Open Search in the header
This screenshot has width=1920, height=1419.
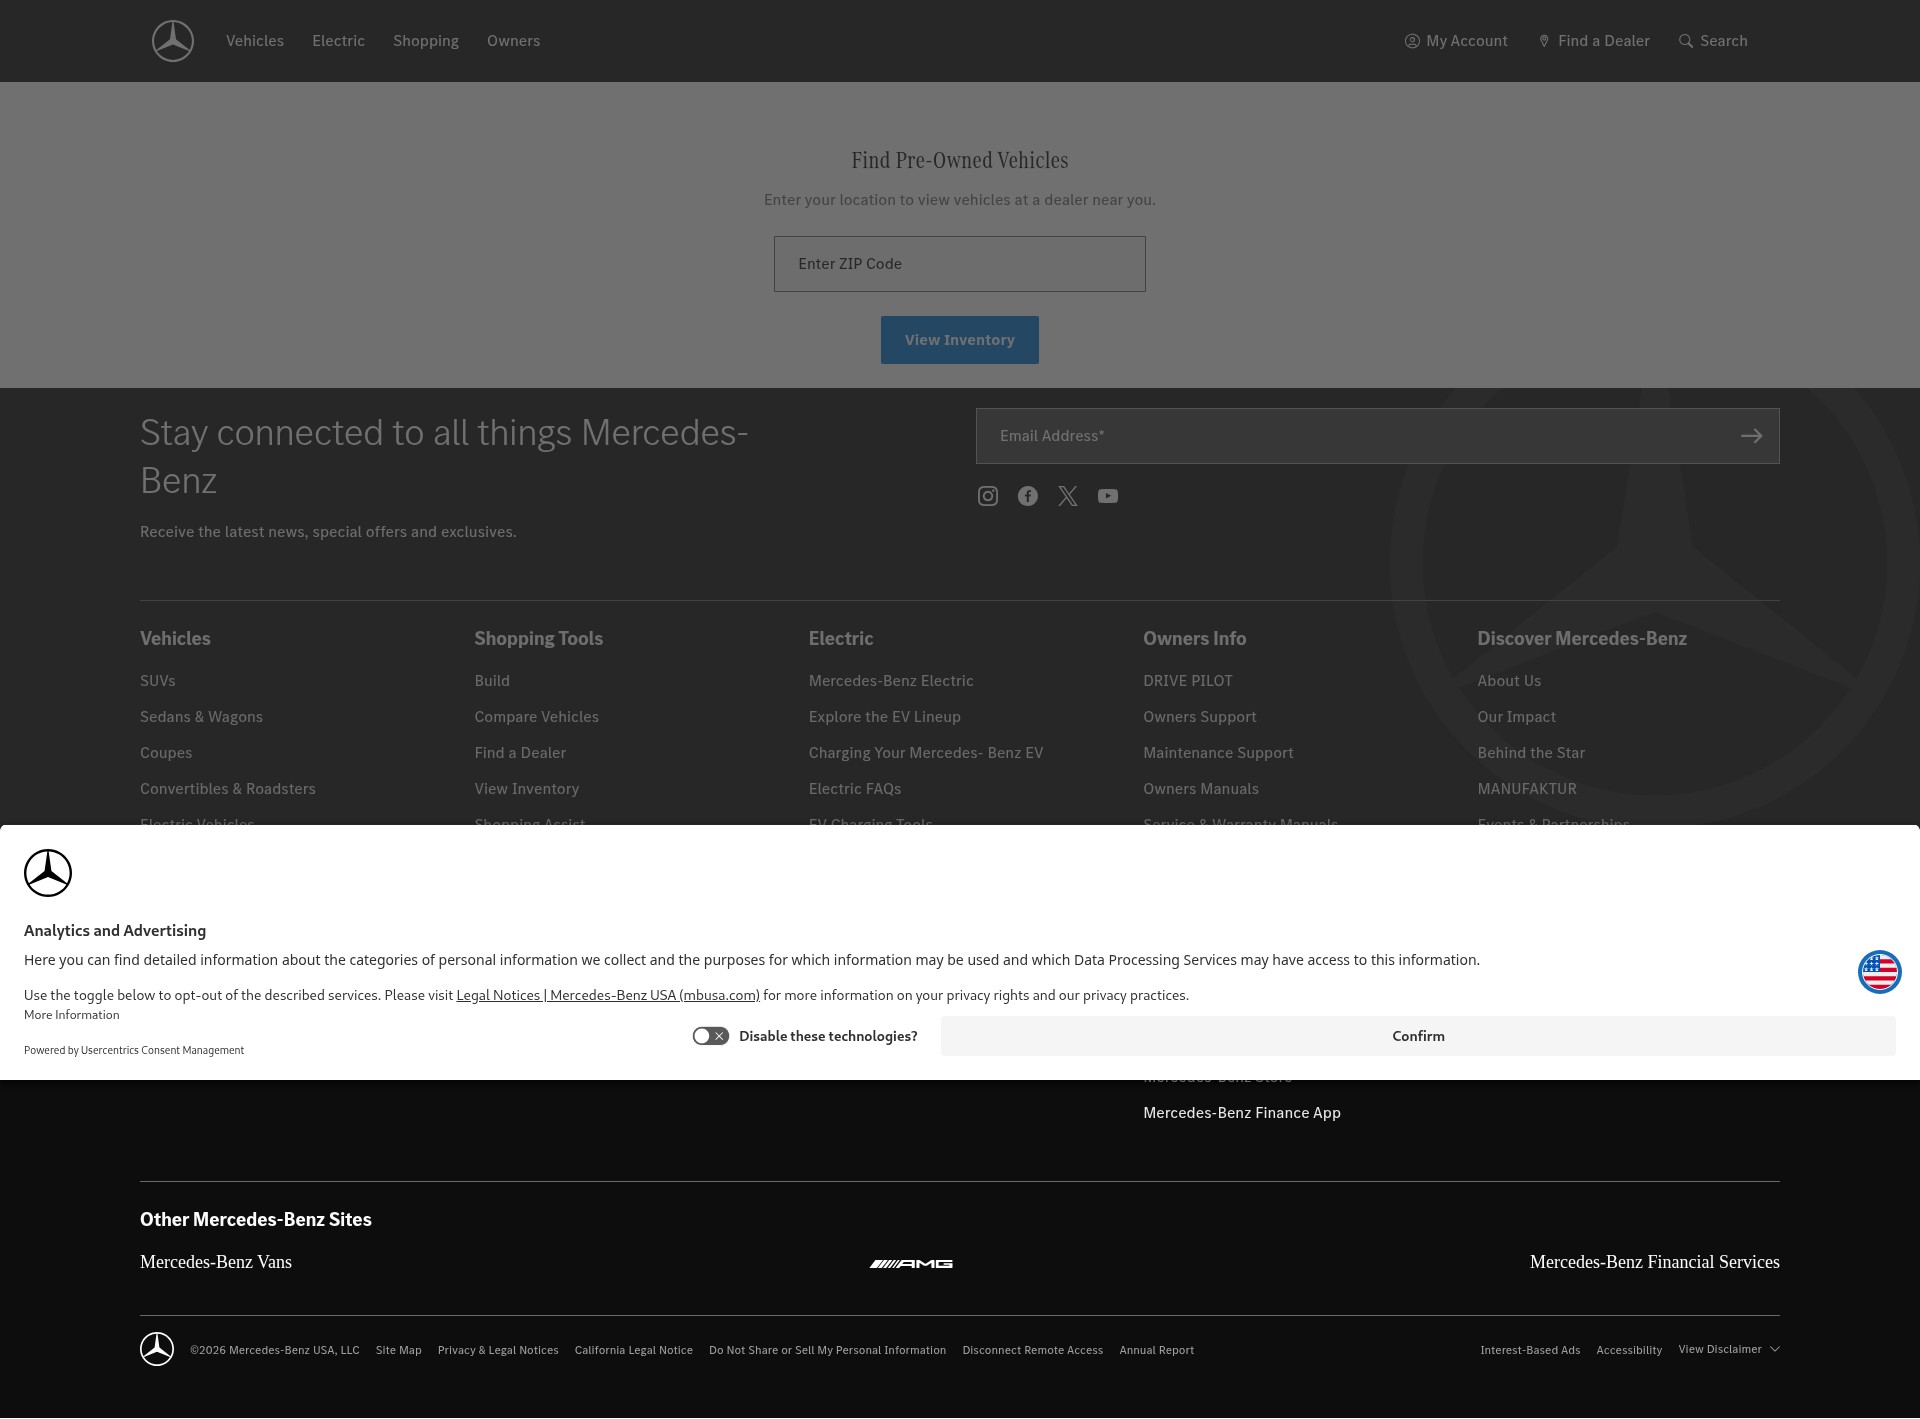1713,41
